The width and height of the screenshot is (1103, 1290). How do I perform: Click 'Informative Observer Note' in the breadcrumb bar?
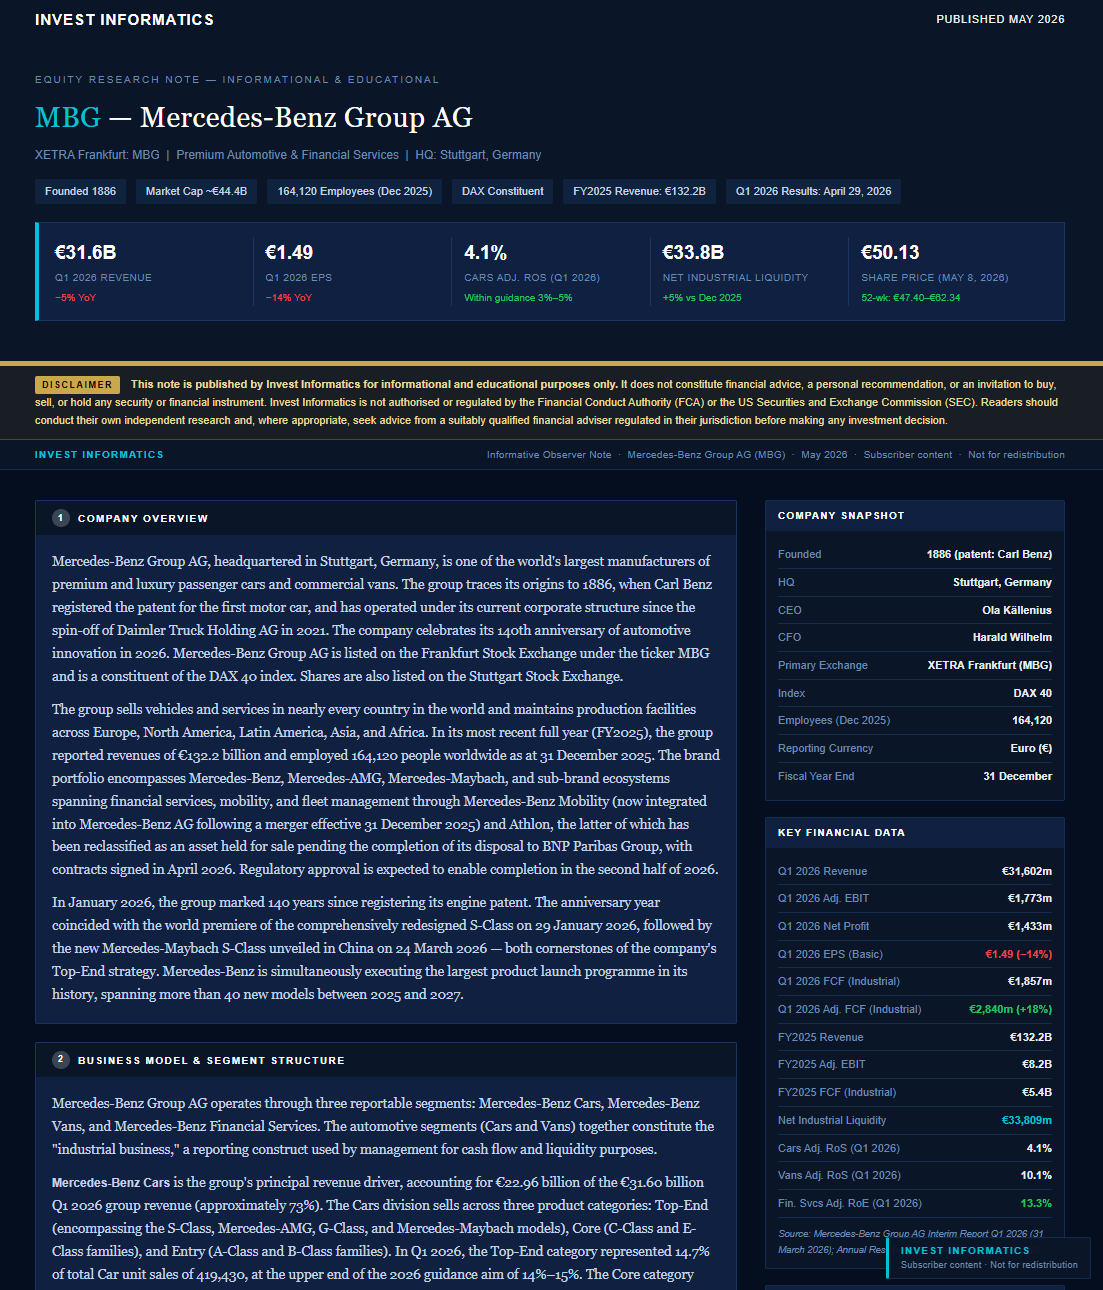tap(549, 455)
